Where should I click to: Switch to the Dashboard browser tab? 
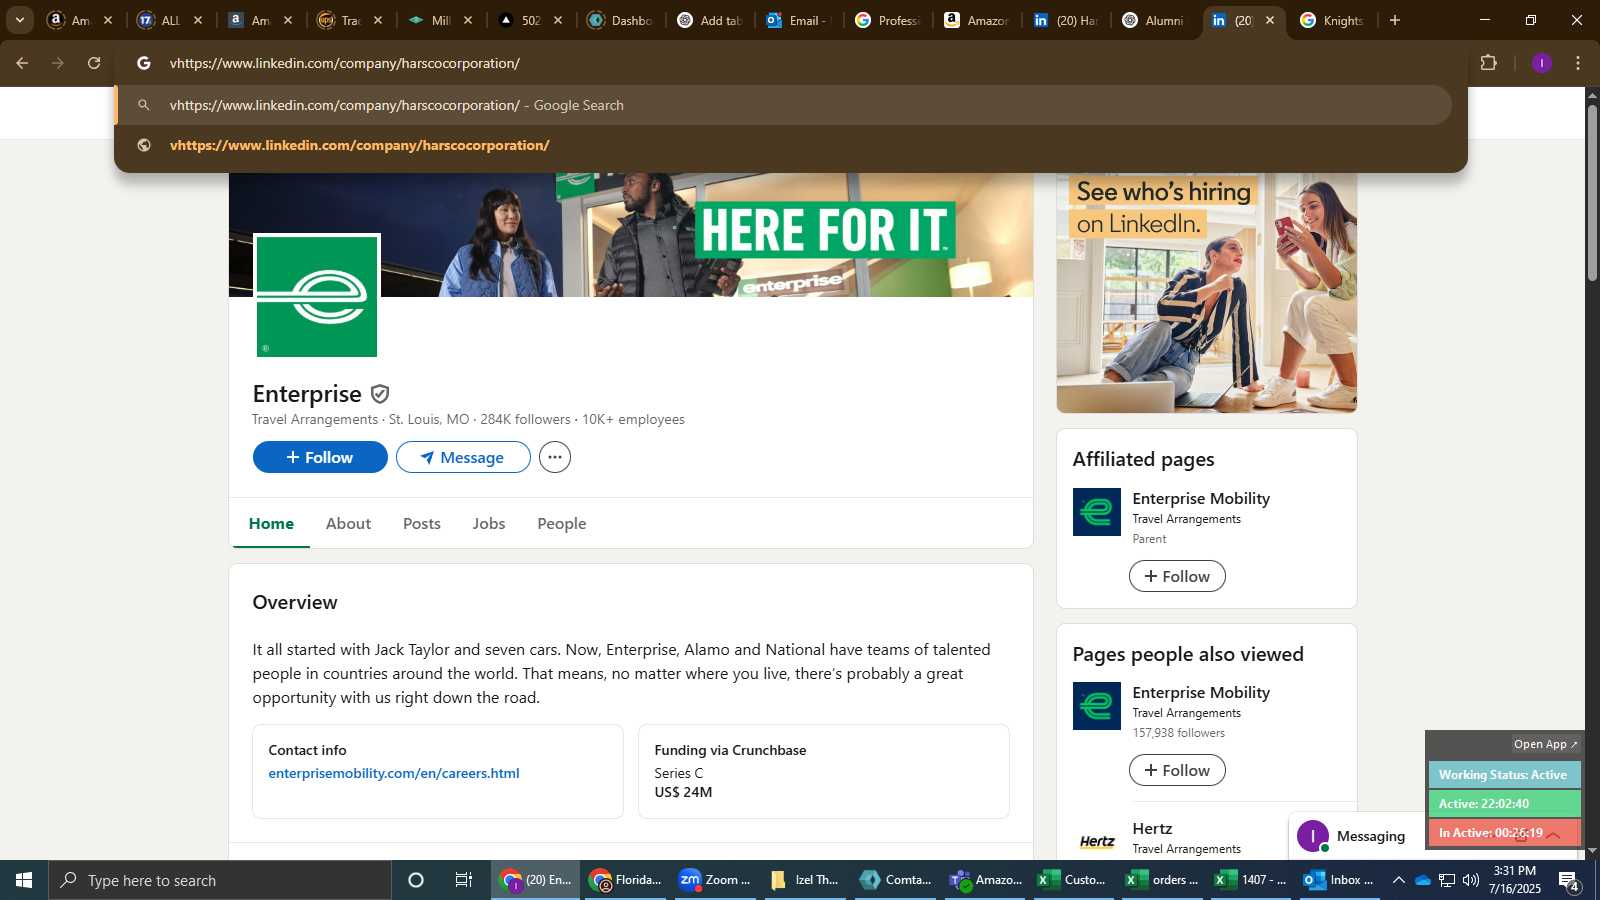coord(620,20)
